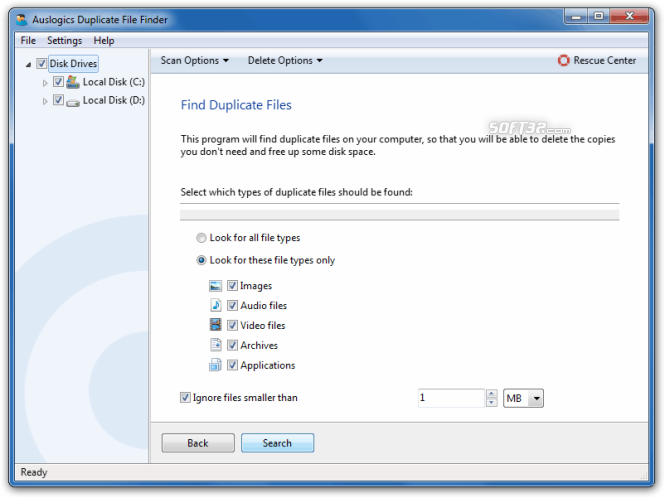Select the Local Disk (C:) label
Image resolution: width=665 pixels, height=498 pixels.
pyautogui.click(x=114, y=82)
